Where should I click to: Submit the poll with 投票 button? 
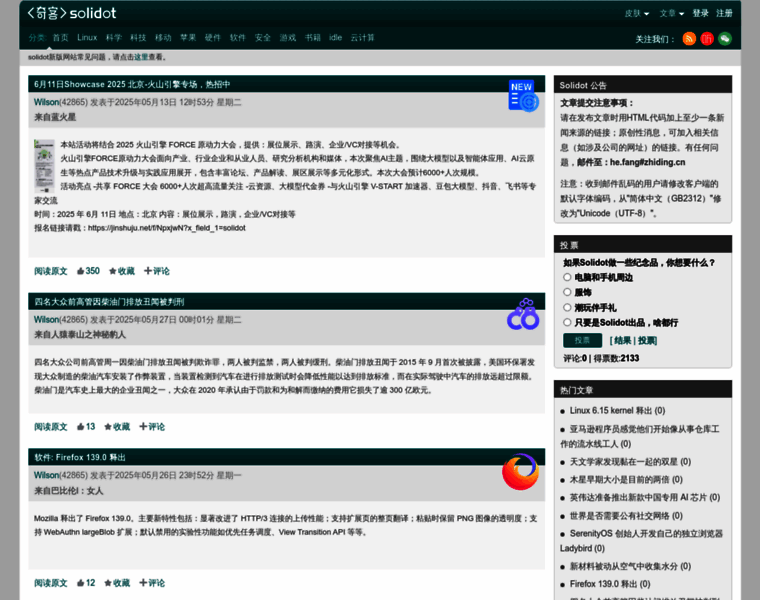click(x=582, y=340)
